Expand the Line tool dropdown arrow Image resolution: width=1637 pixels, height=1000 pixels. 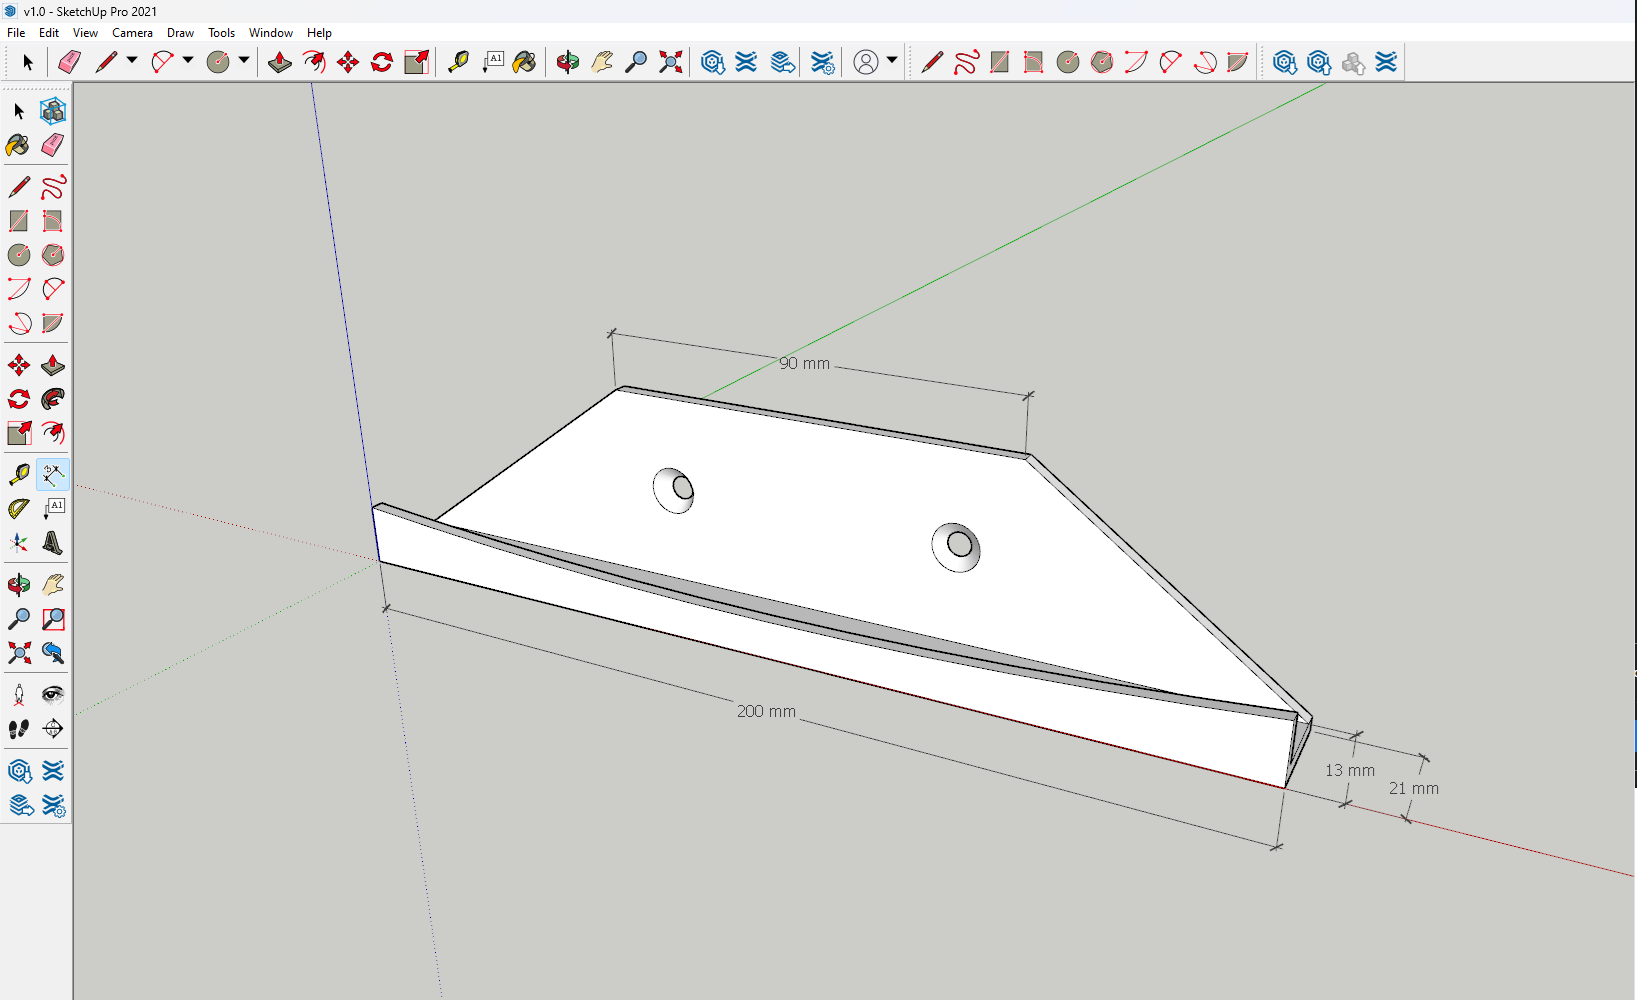[132, 61]
